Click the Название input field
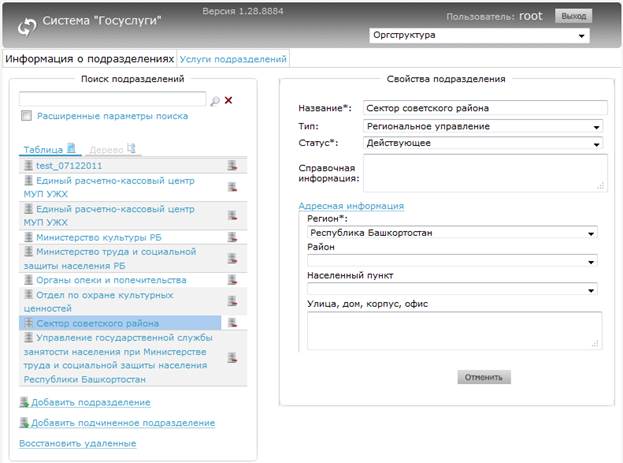 click(485, 108)
